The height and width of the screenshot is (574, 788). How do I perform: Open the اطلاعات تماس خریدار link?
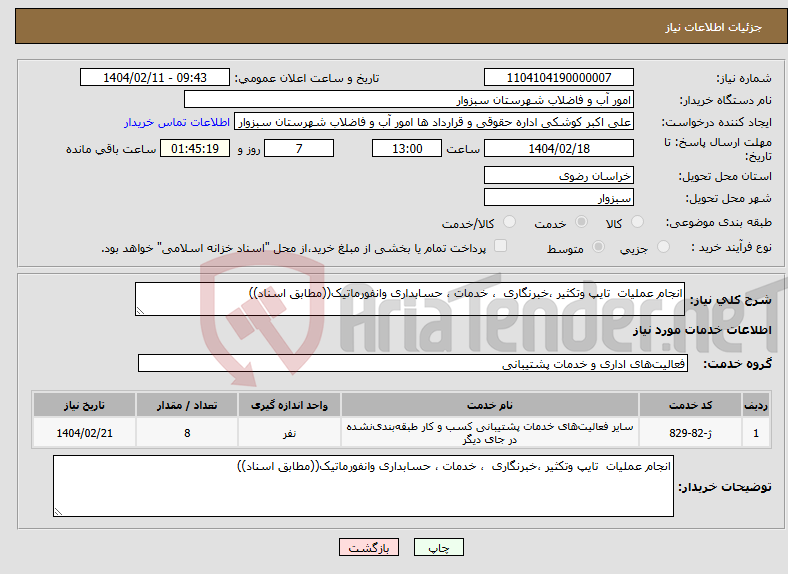point(177,122)
